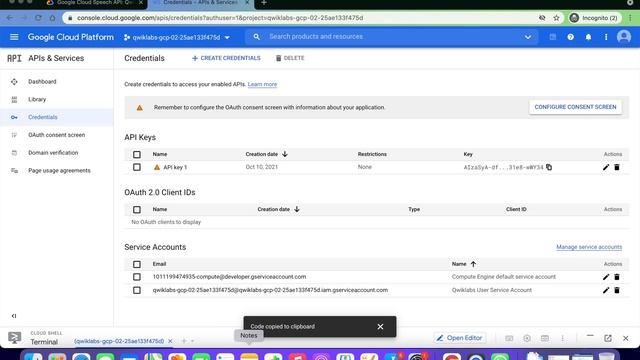Open the notifications bell icon
The width and height of the screenshot is (640, 360).
click(x=588, y=37)
